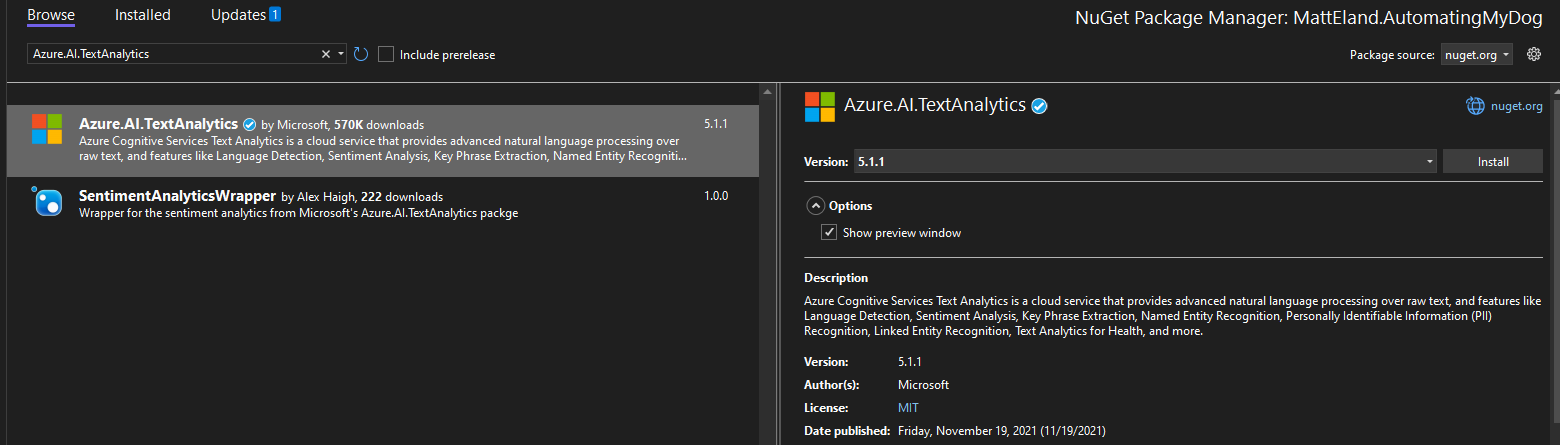Viewport: 1560px width, 445px height.
Task: Click the verified badge beside Azure.AI.TextAnalytics in the list
Action: click(249, 124)
